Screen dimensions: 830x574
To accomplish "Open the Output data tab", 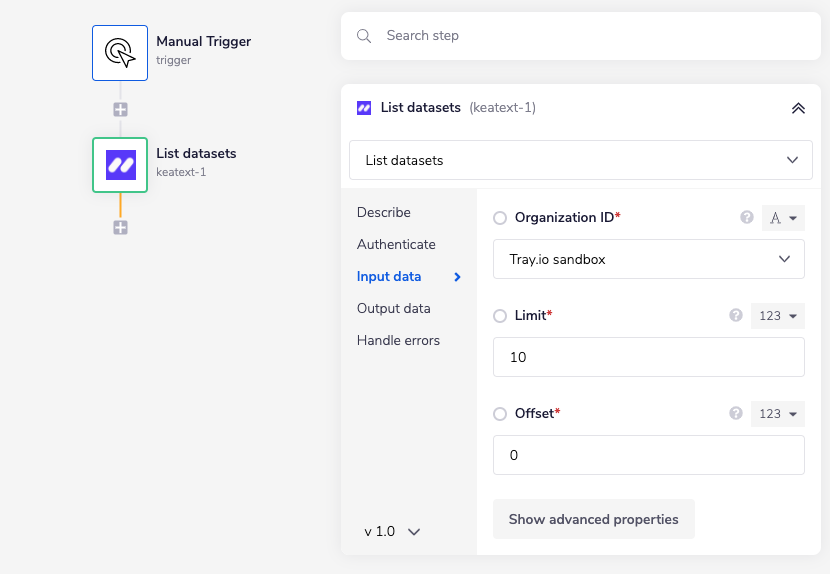I will 393,308.
